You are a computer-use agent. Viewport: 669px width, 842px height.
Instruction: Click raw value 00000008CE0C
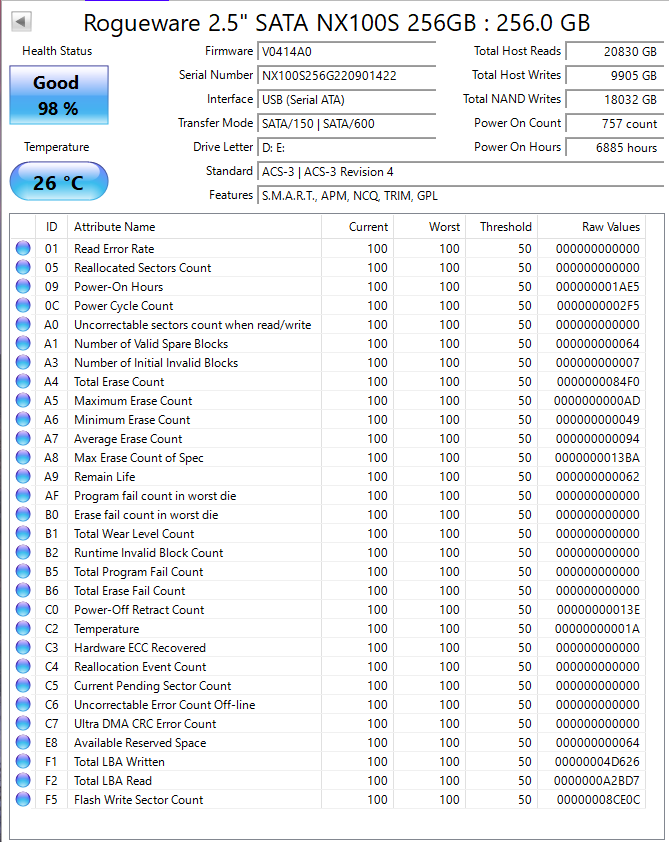[x=598, y=800]
